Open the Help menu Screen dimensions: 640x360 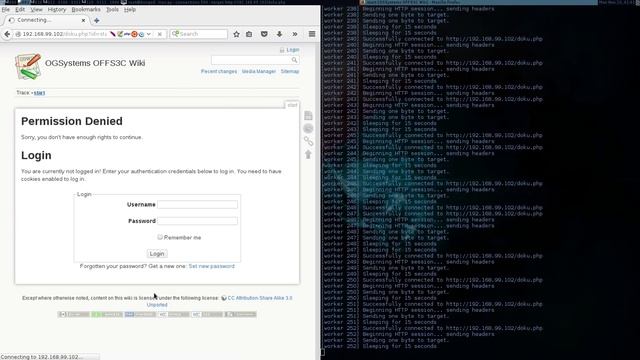coord(130,9)
